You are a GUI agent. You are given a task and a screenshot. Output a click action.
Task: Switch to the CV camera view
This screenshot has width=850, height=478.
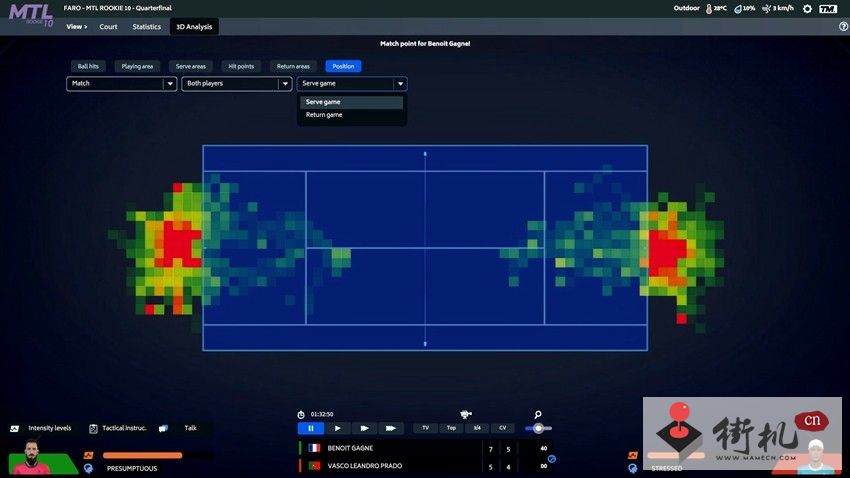coord(503,428)
